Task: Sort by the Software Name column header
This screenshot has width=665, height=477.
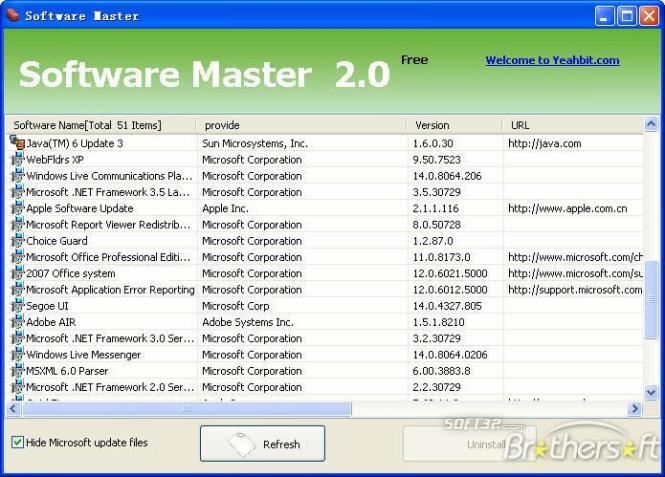Action: pos(101,125)
